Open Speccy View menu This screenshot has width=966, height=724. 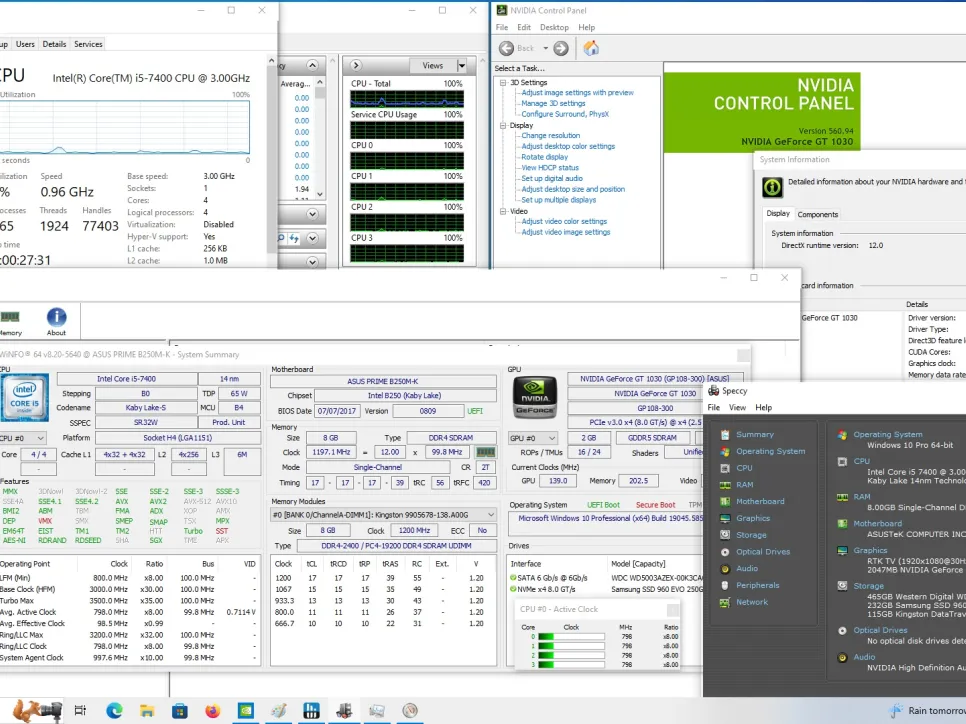[x=737, y=407]
